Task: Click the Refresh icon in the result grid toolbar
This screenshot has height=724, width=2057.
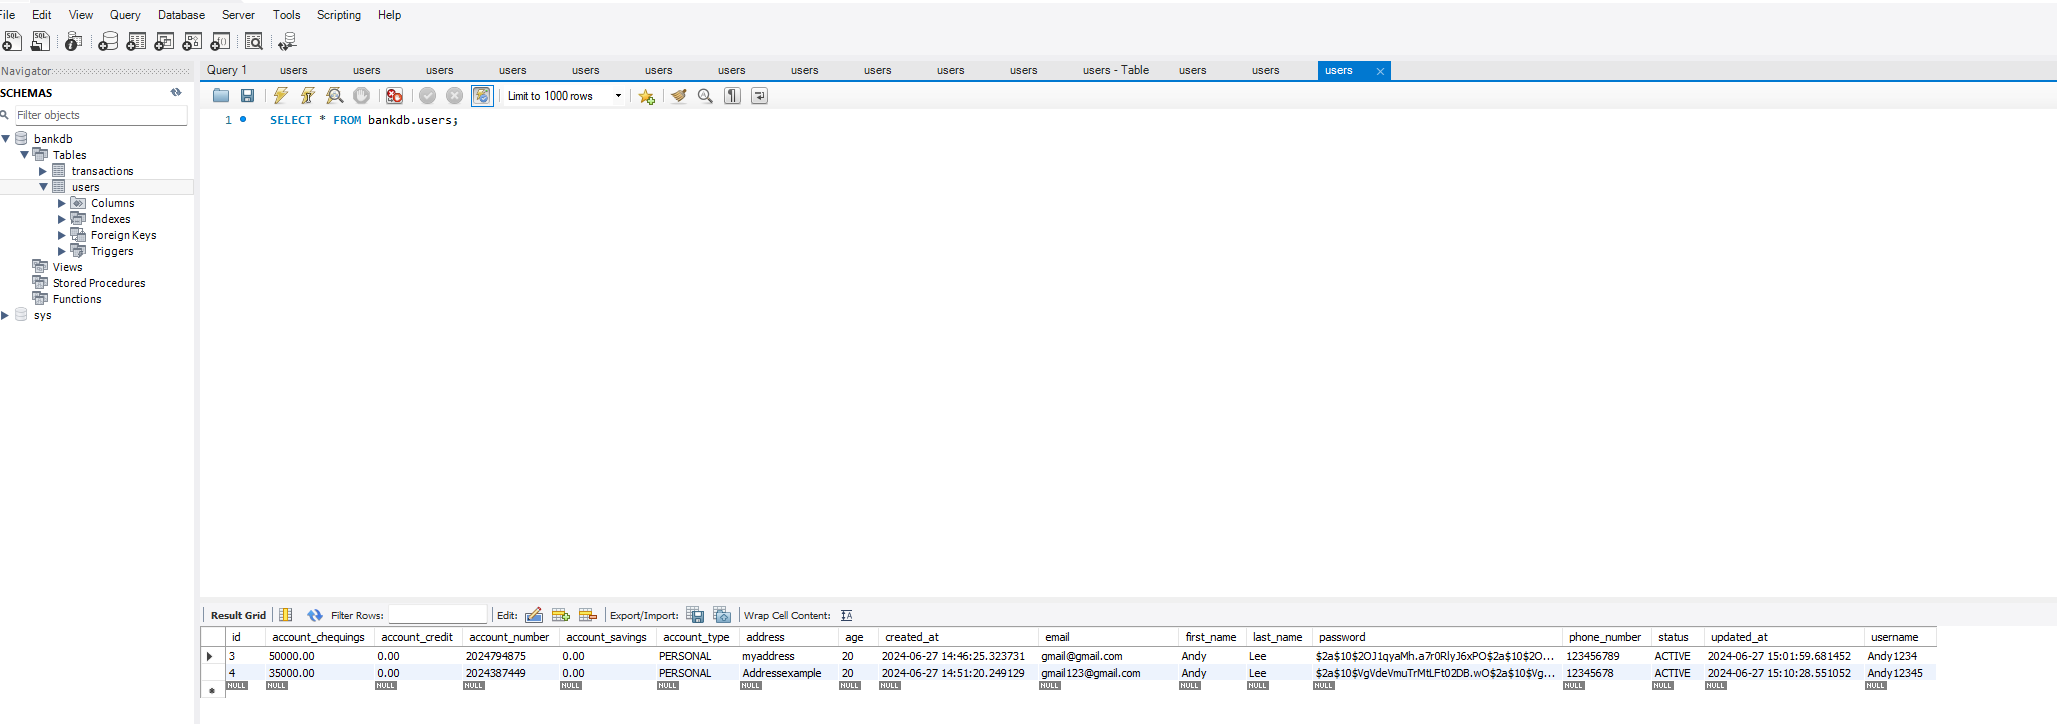Action: (315, 615)
